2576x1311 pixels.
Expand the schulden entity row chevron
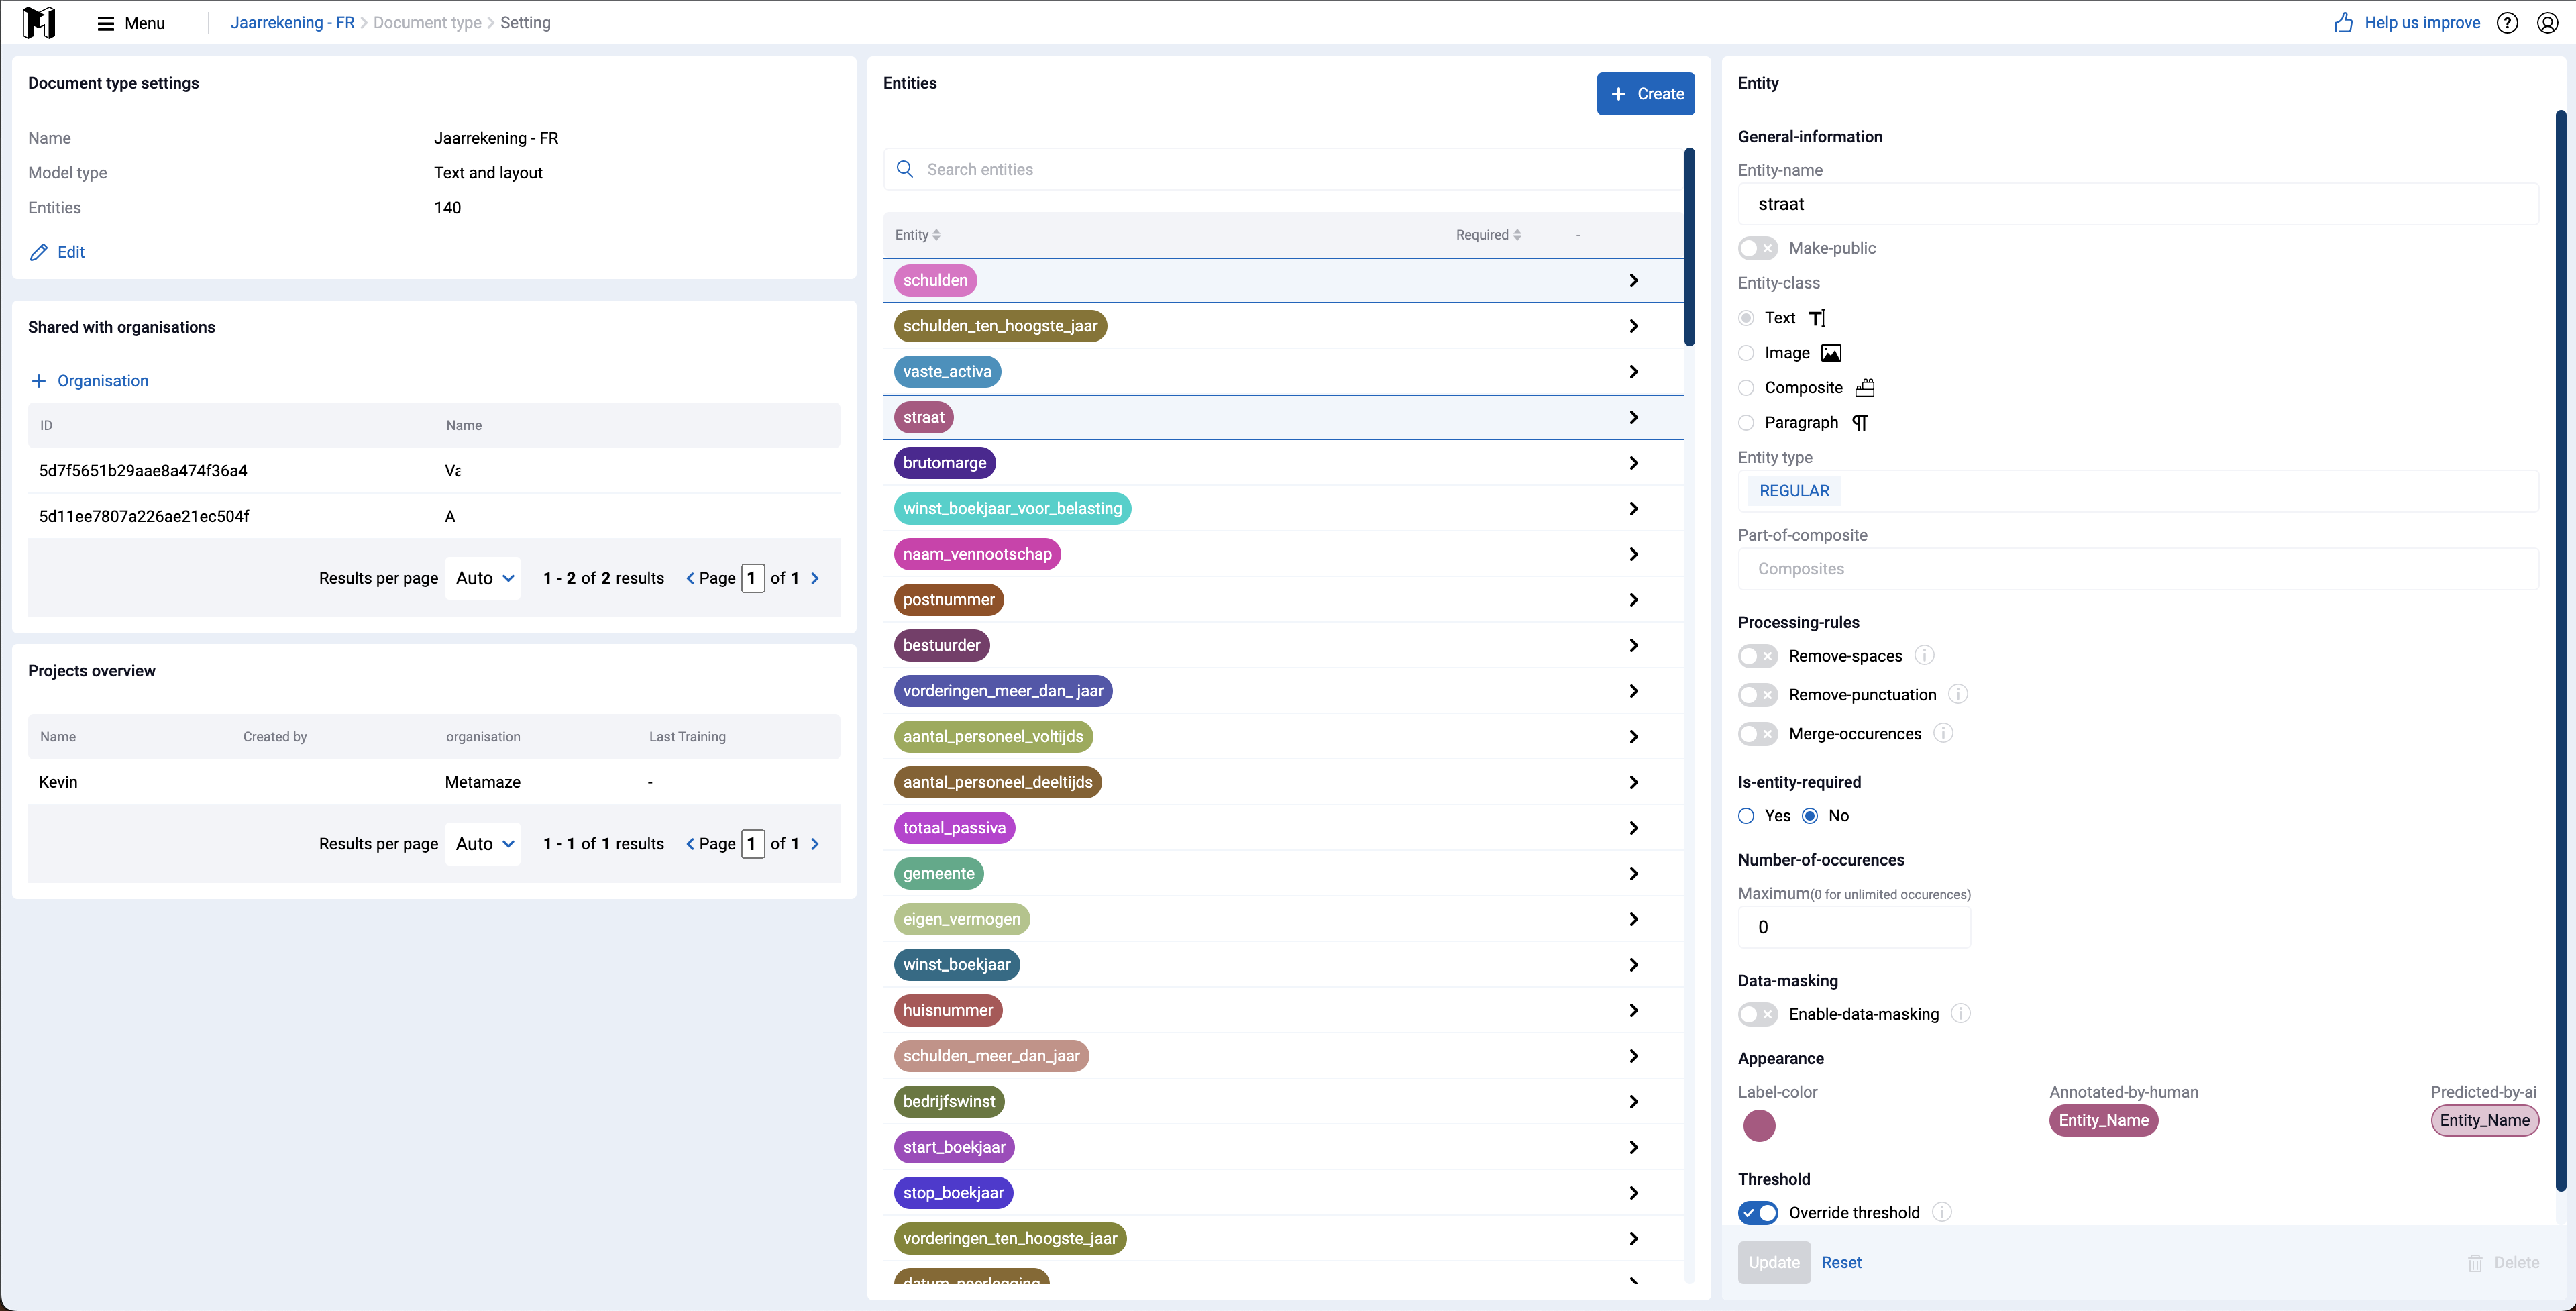tap(1633, 281)
